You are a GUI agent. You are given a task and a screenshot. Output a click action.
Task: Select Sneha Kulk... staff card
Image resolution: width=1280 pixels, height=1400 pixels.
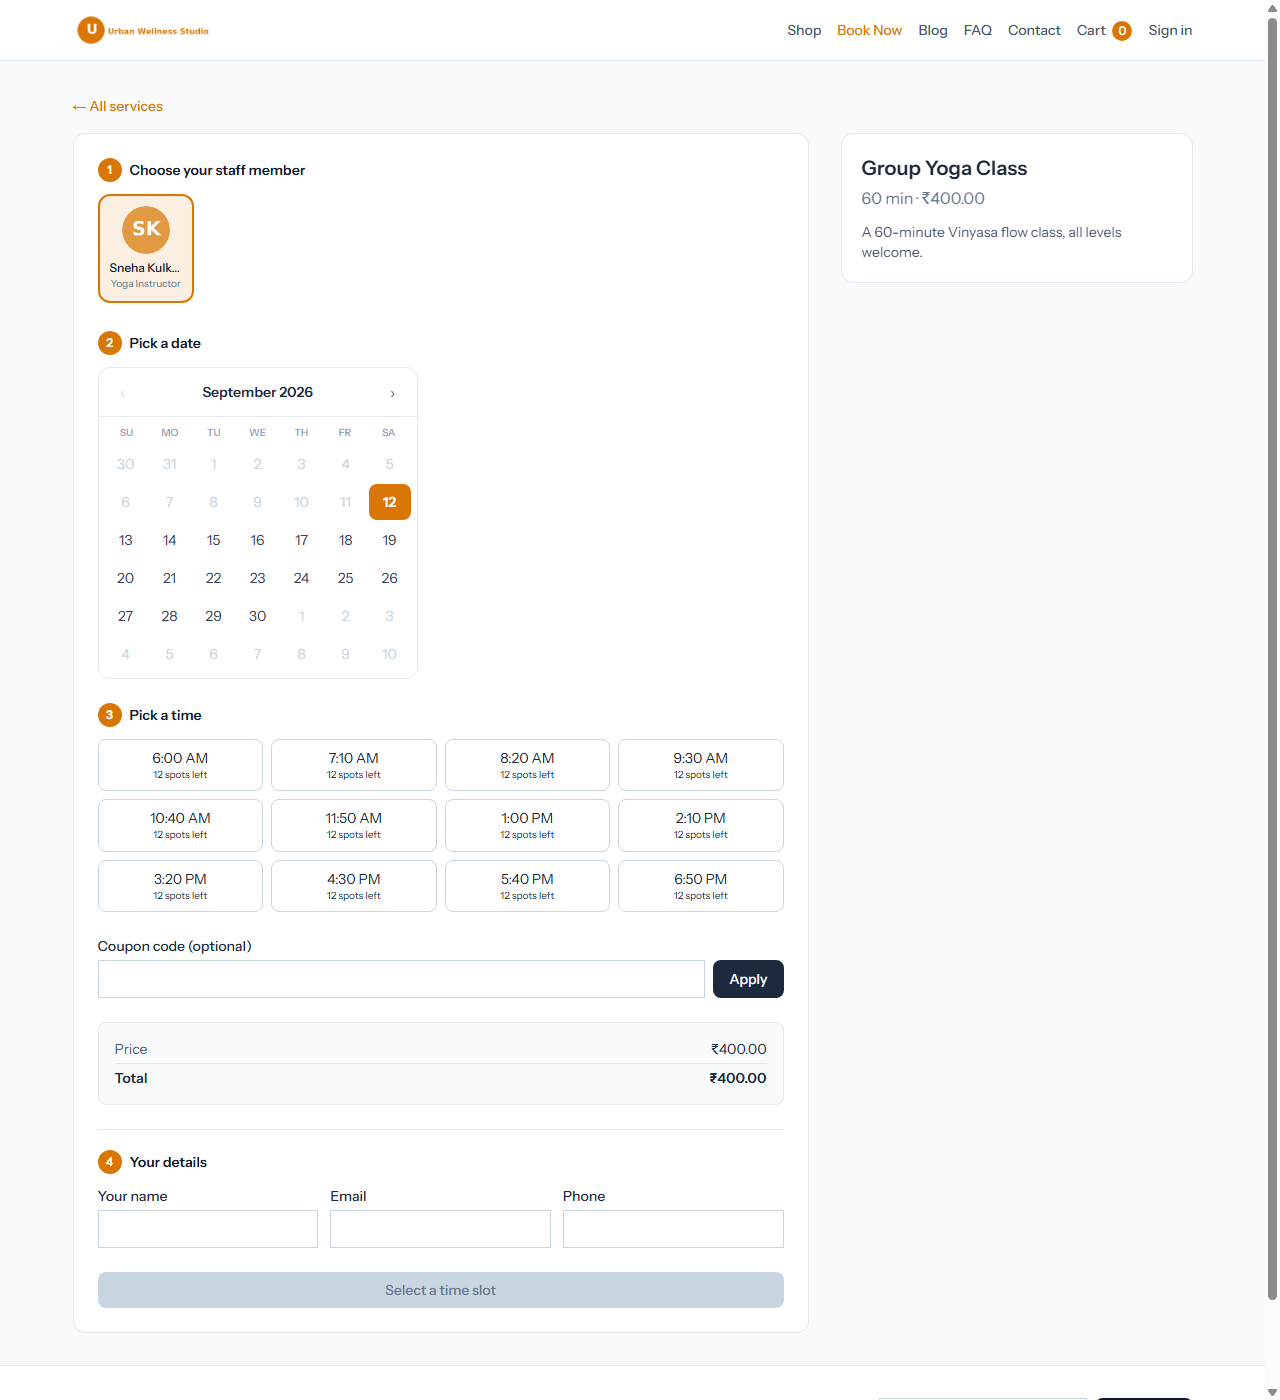[146, 248]
